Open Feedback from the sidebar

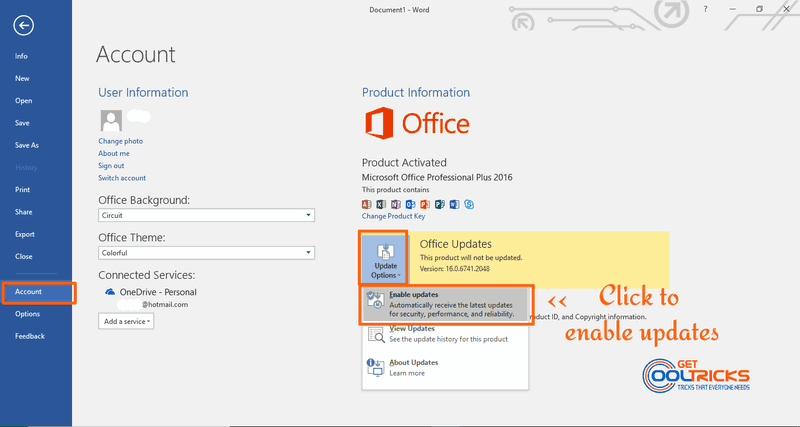30,336
